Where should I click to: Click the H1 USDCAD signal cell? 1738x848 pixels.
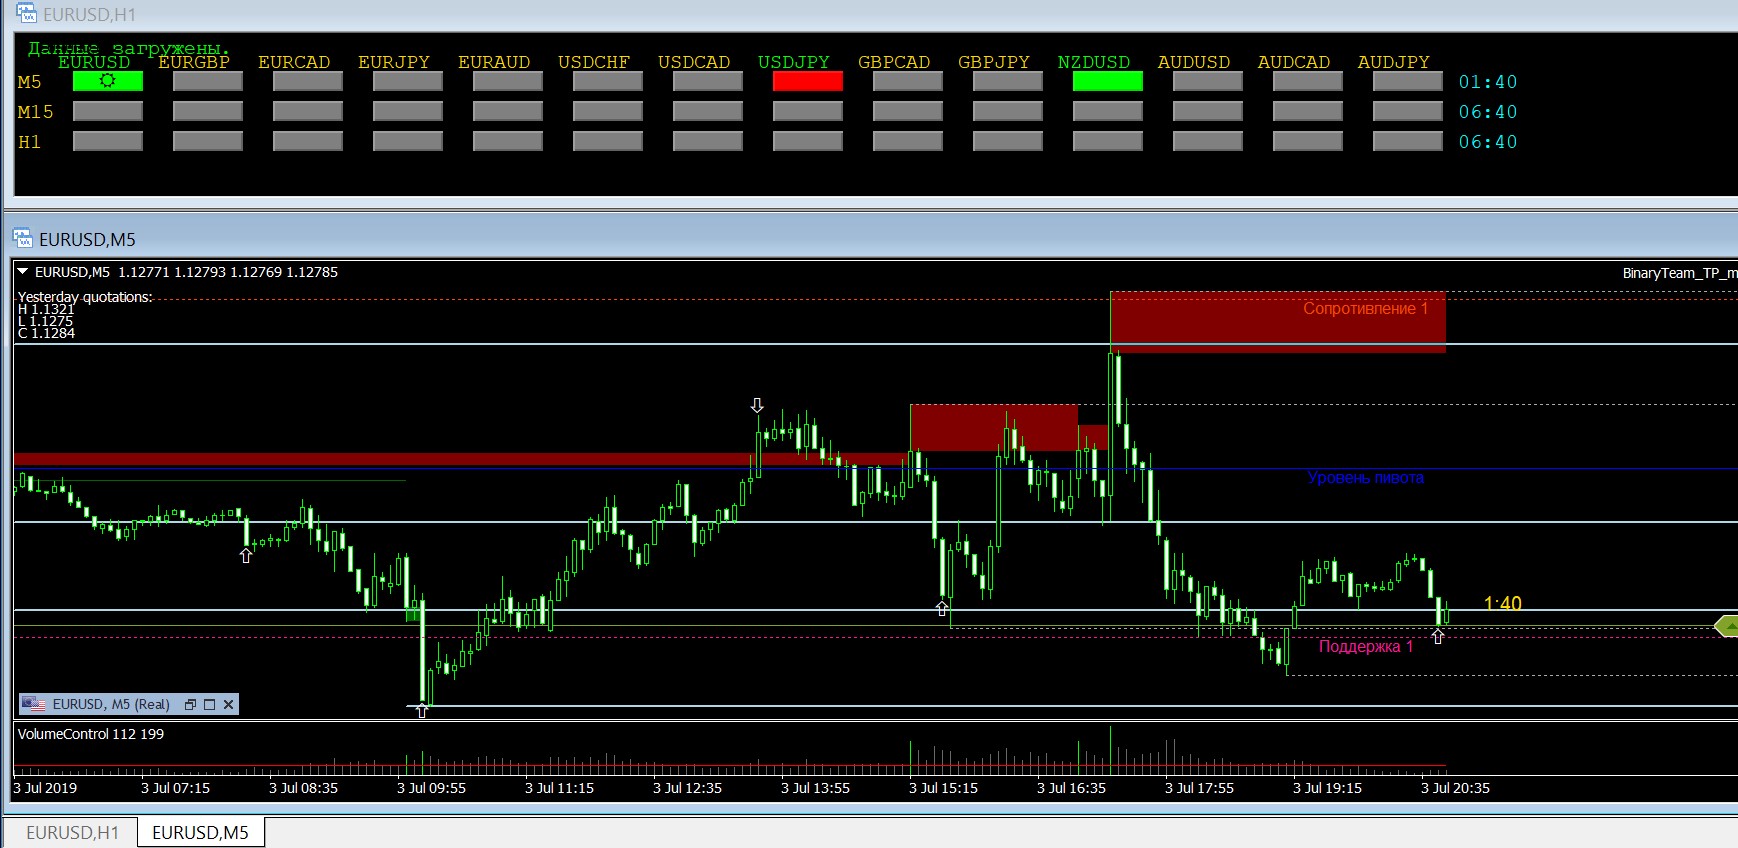click(708, 141)
